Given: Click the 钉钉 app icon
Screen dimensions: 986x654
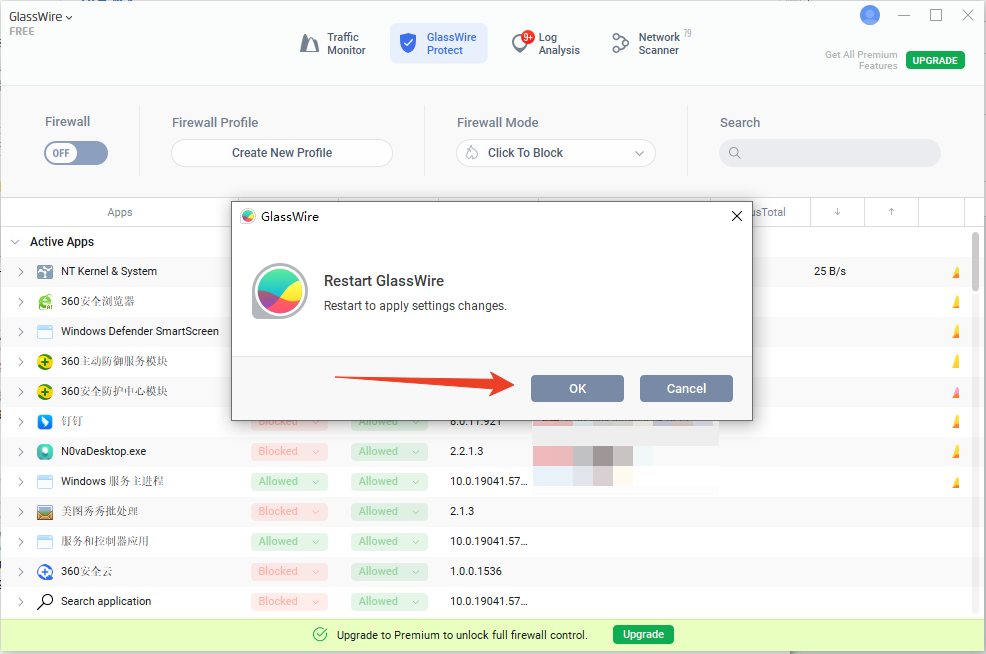Looking at the screenshot, I should (45, 421).
